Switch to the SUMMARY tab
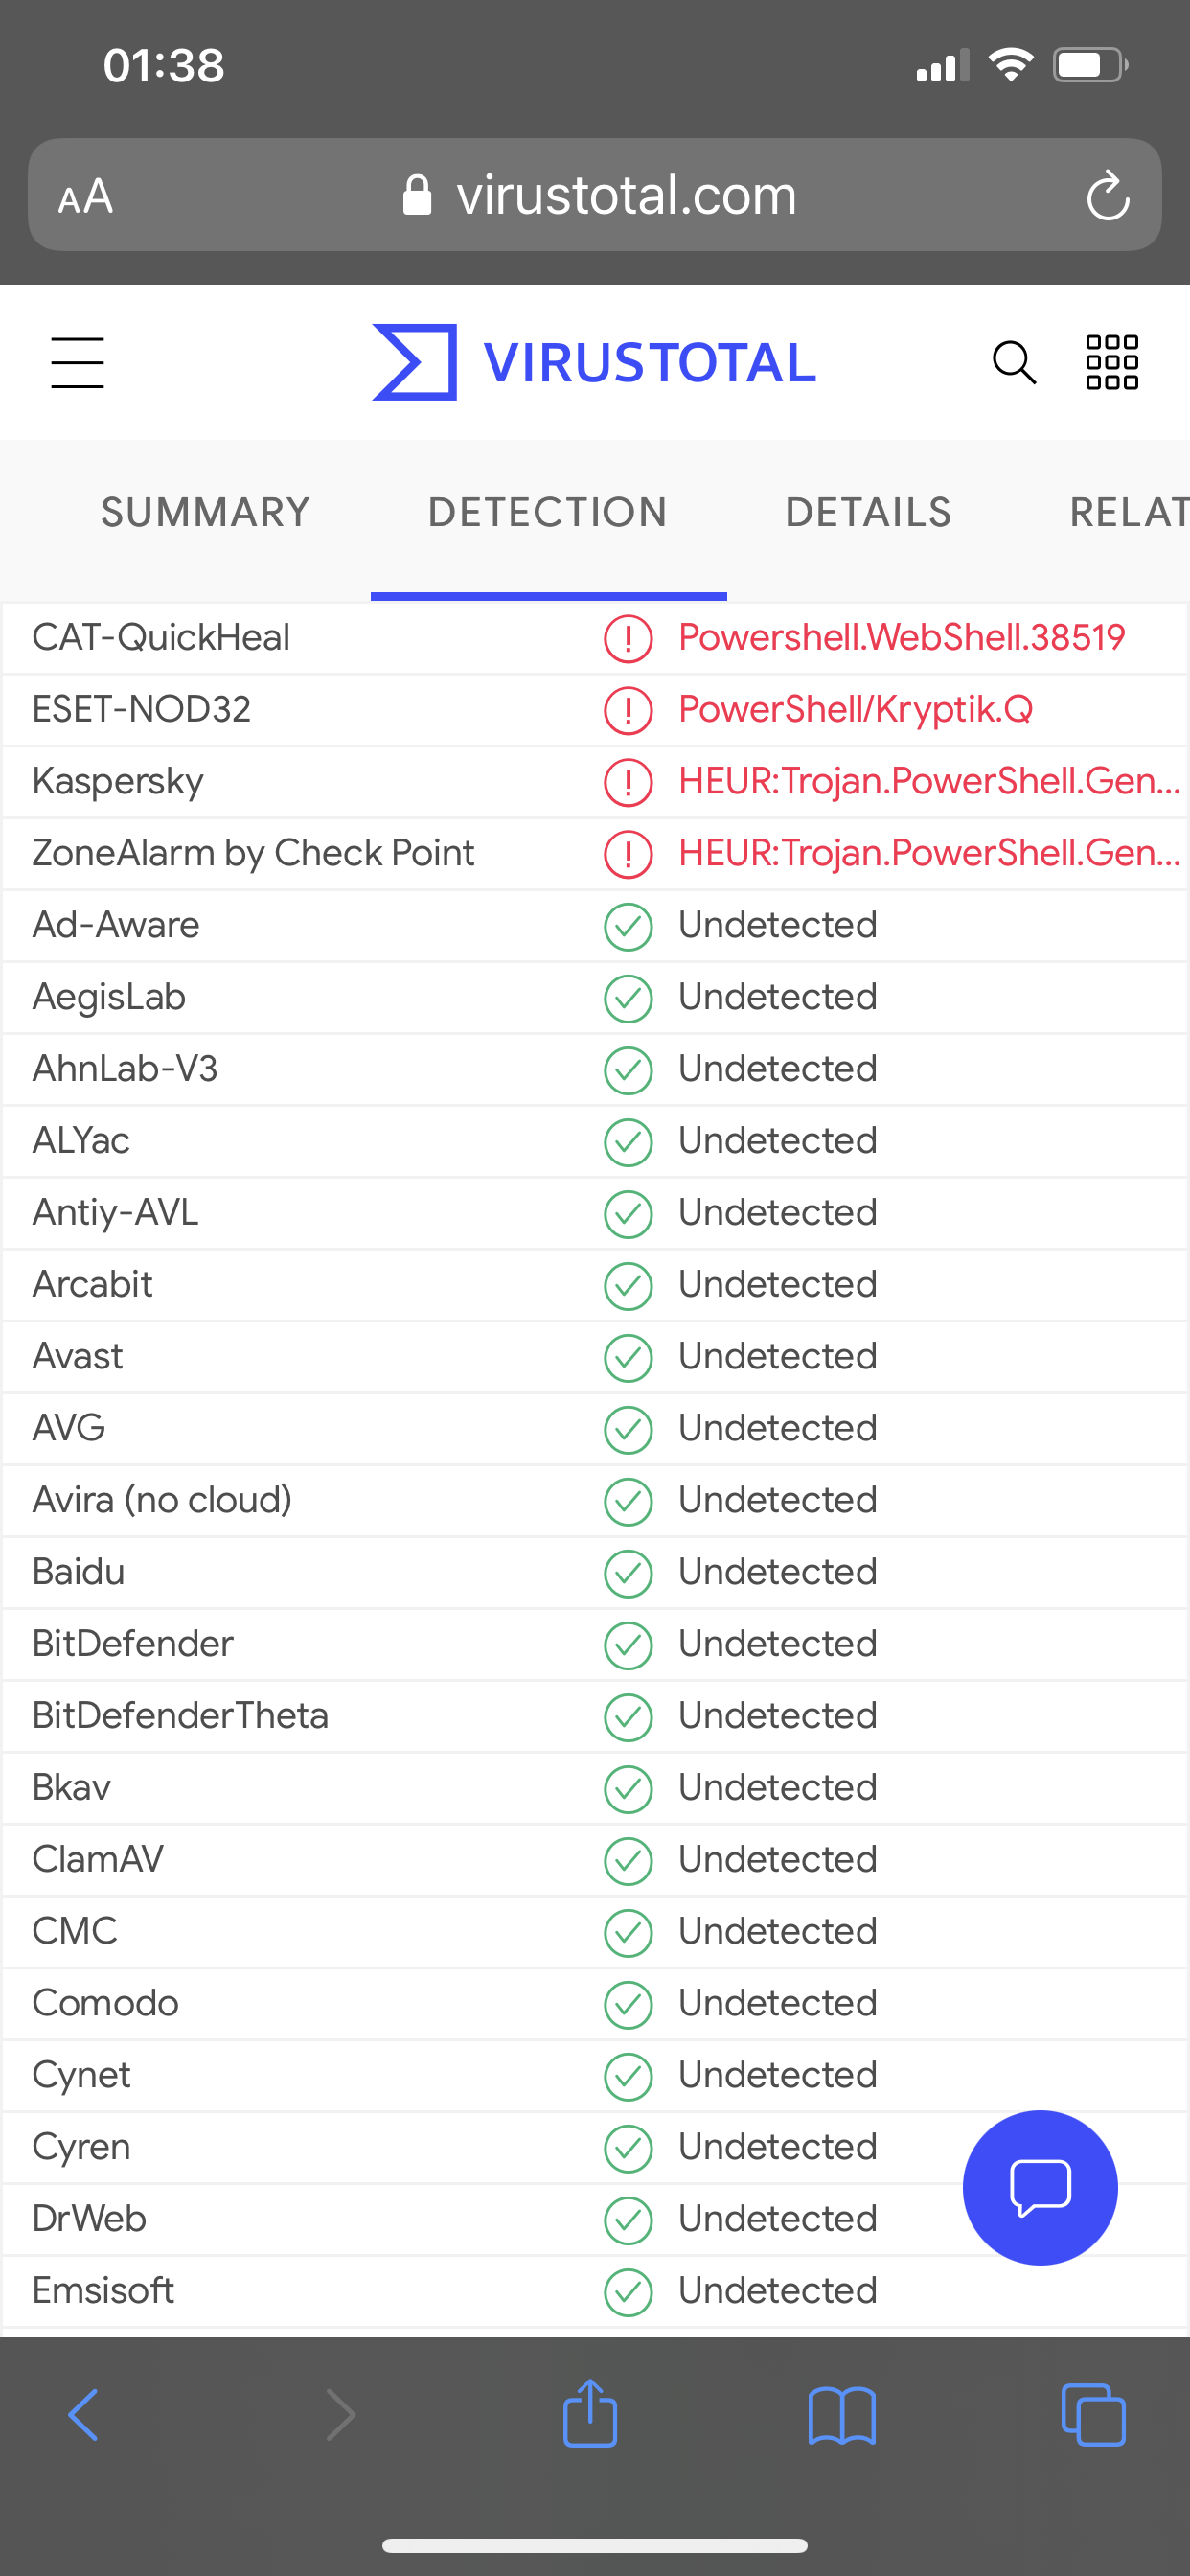 click(x=206, y=512)
